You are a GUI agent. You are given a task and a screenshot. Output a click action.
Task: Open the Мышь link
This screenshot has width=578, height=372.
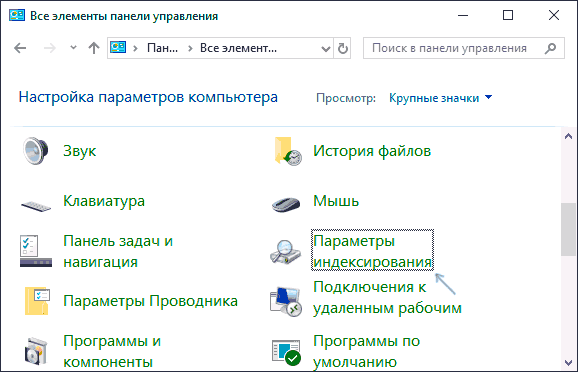(x=336, y=201)
